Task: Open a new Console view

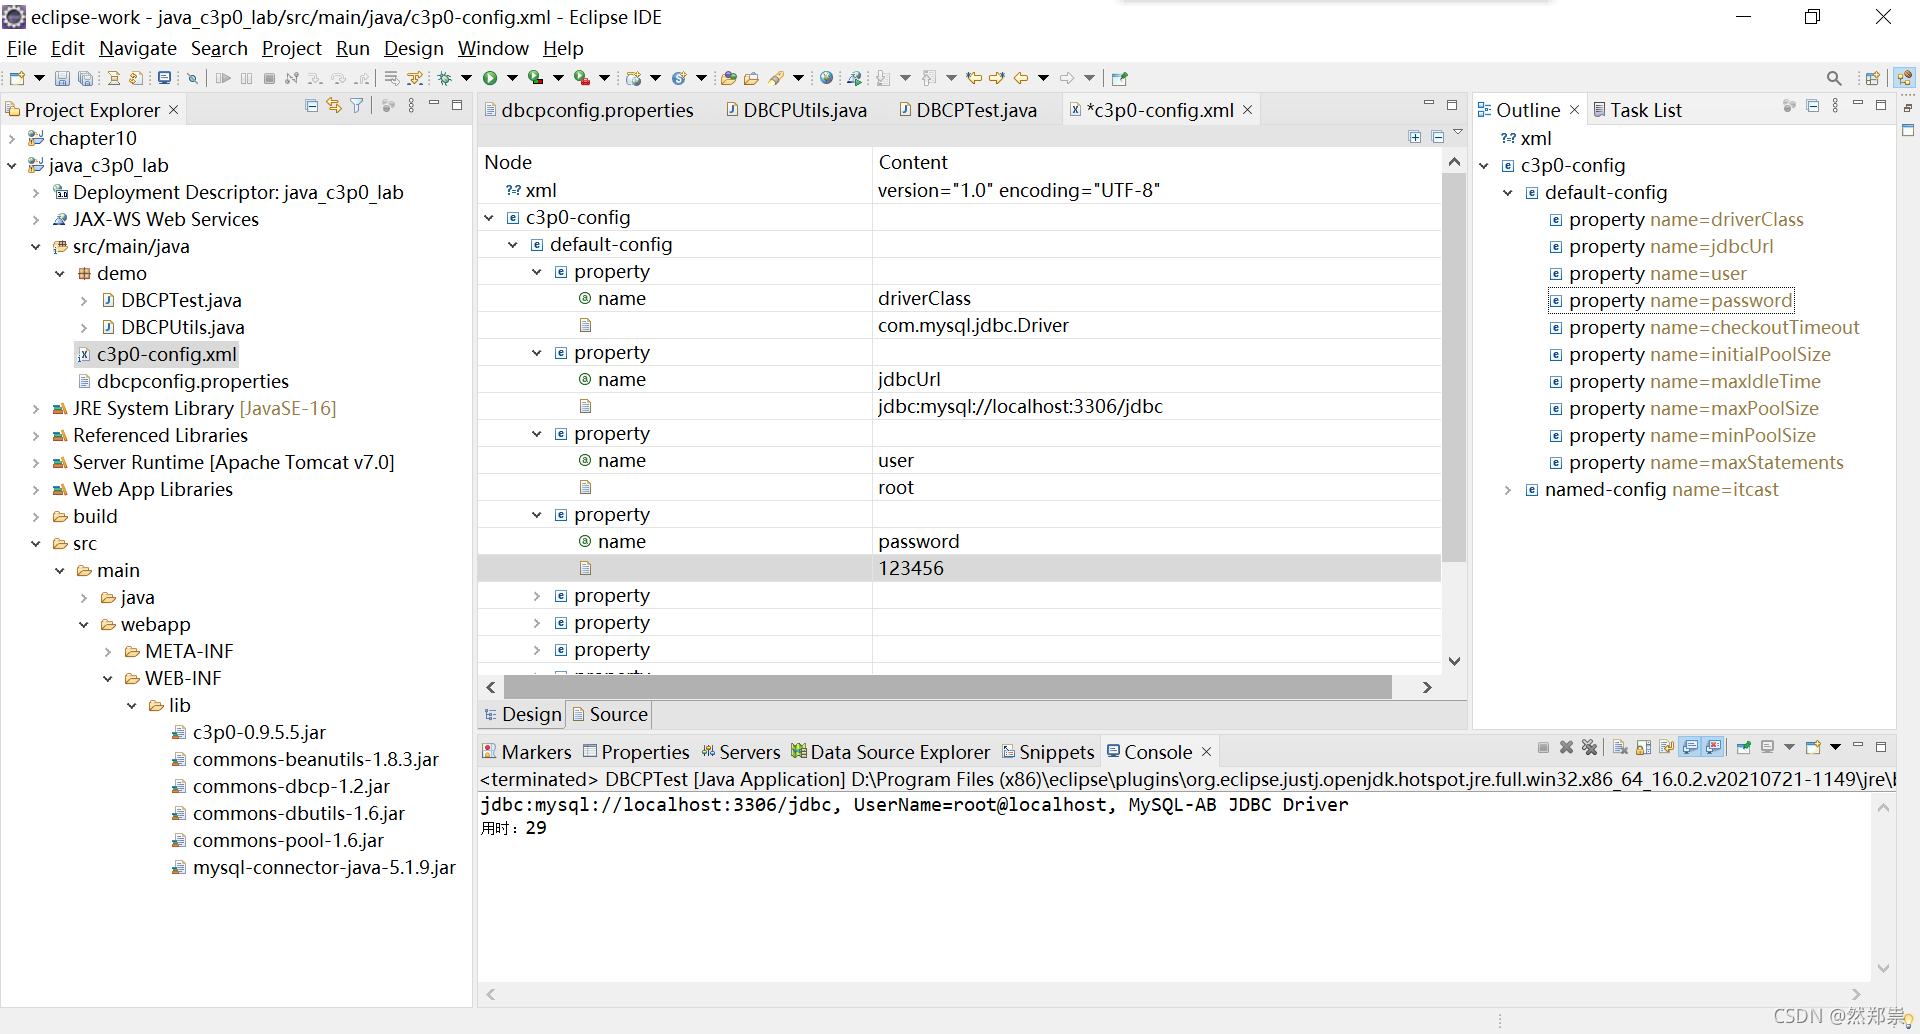Action: 1813,747
